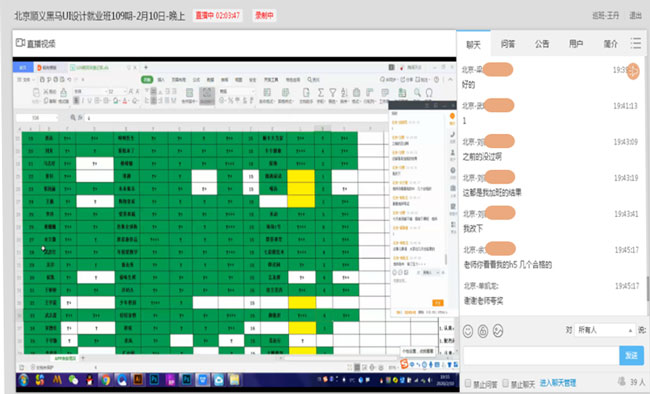
Task: Click message "这都是我加班的结果"
Action: [x=492, y=192]
